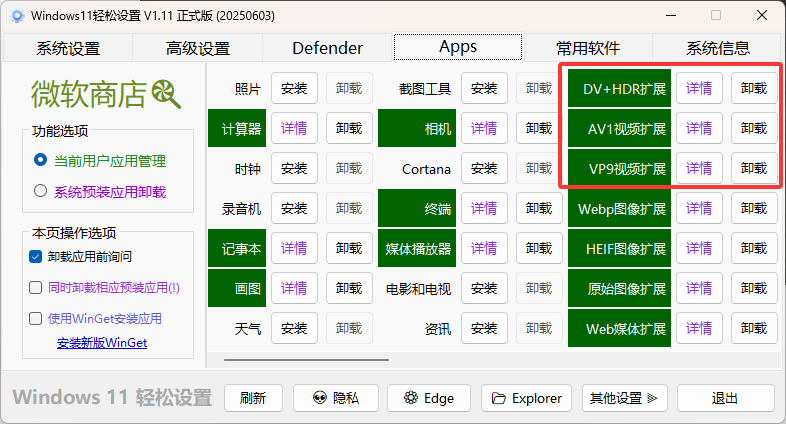Image resolution: width=786 pixels, height=424 pixels.
Task: Uninstall 终端 app
Action: click(539, 208)
